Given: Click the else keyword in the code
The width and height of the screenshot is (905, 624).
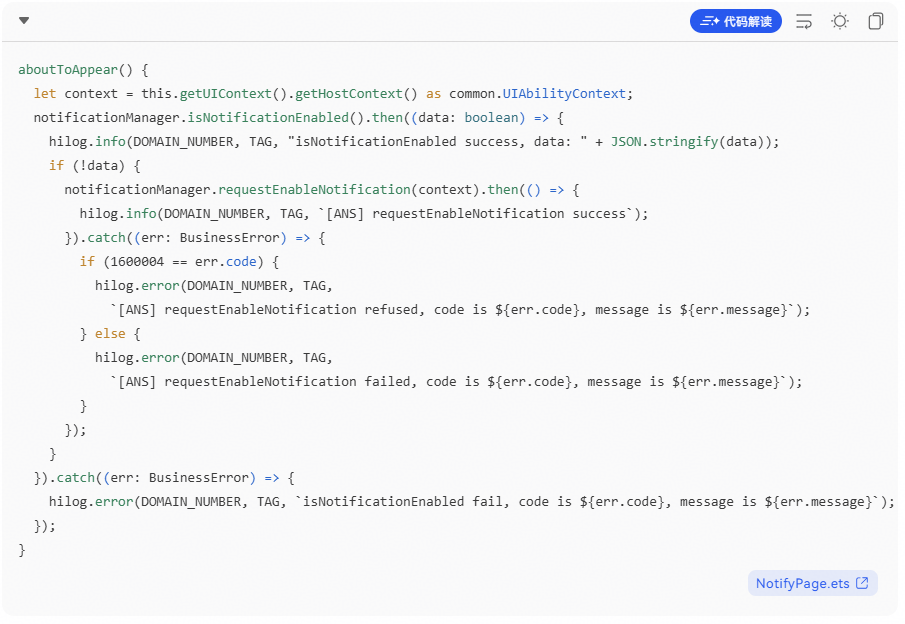Looking at the screenshot, I should 110,334.
